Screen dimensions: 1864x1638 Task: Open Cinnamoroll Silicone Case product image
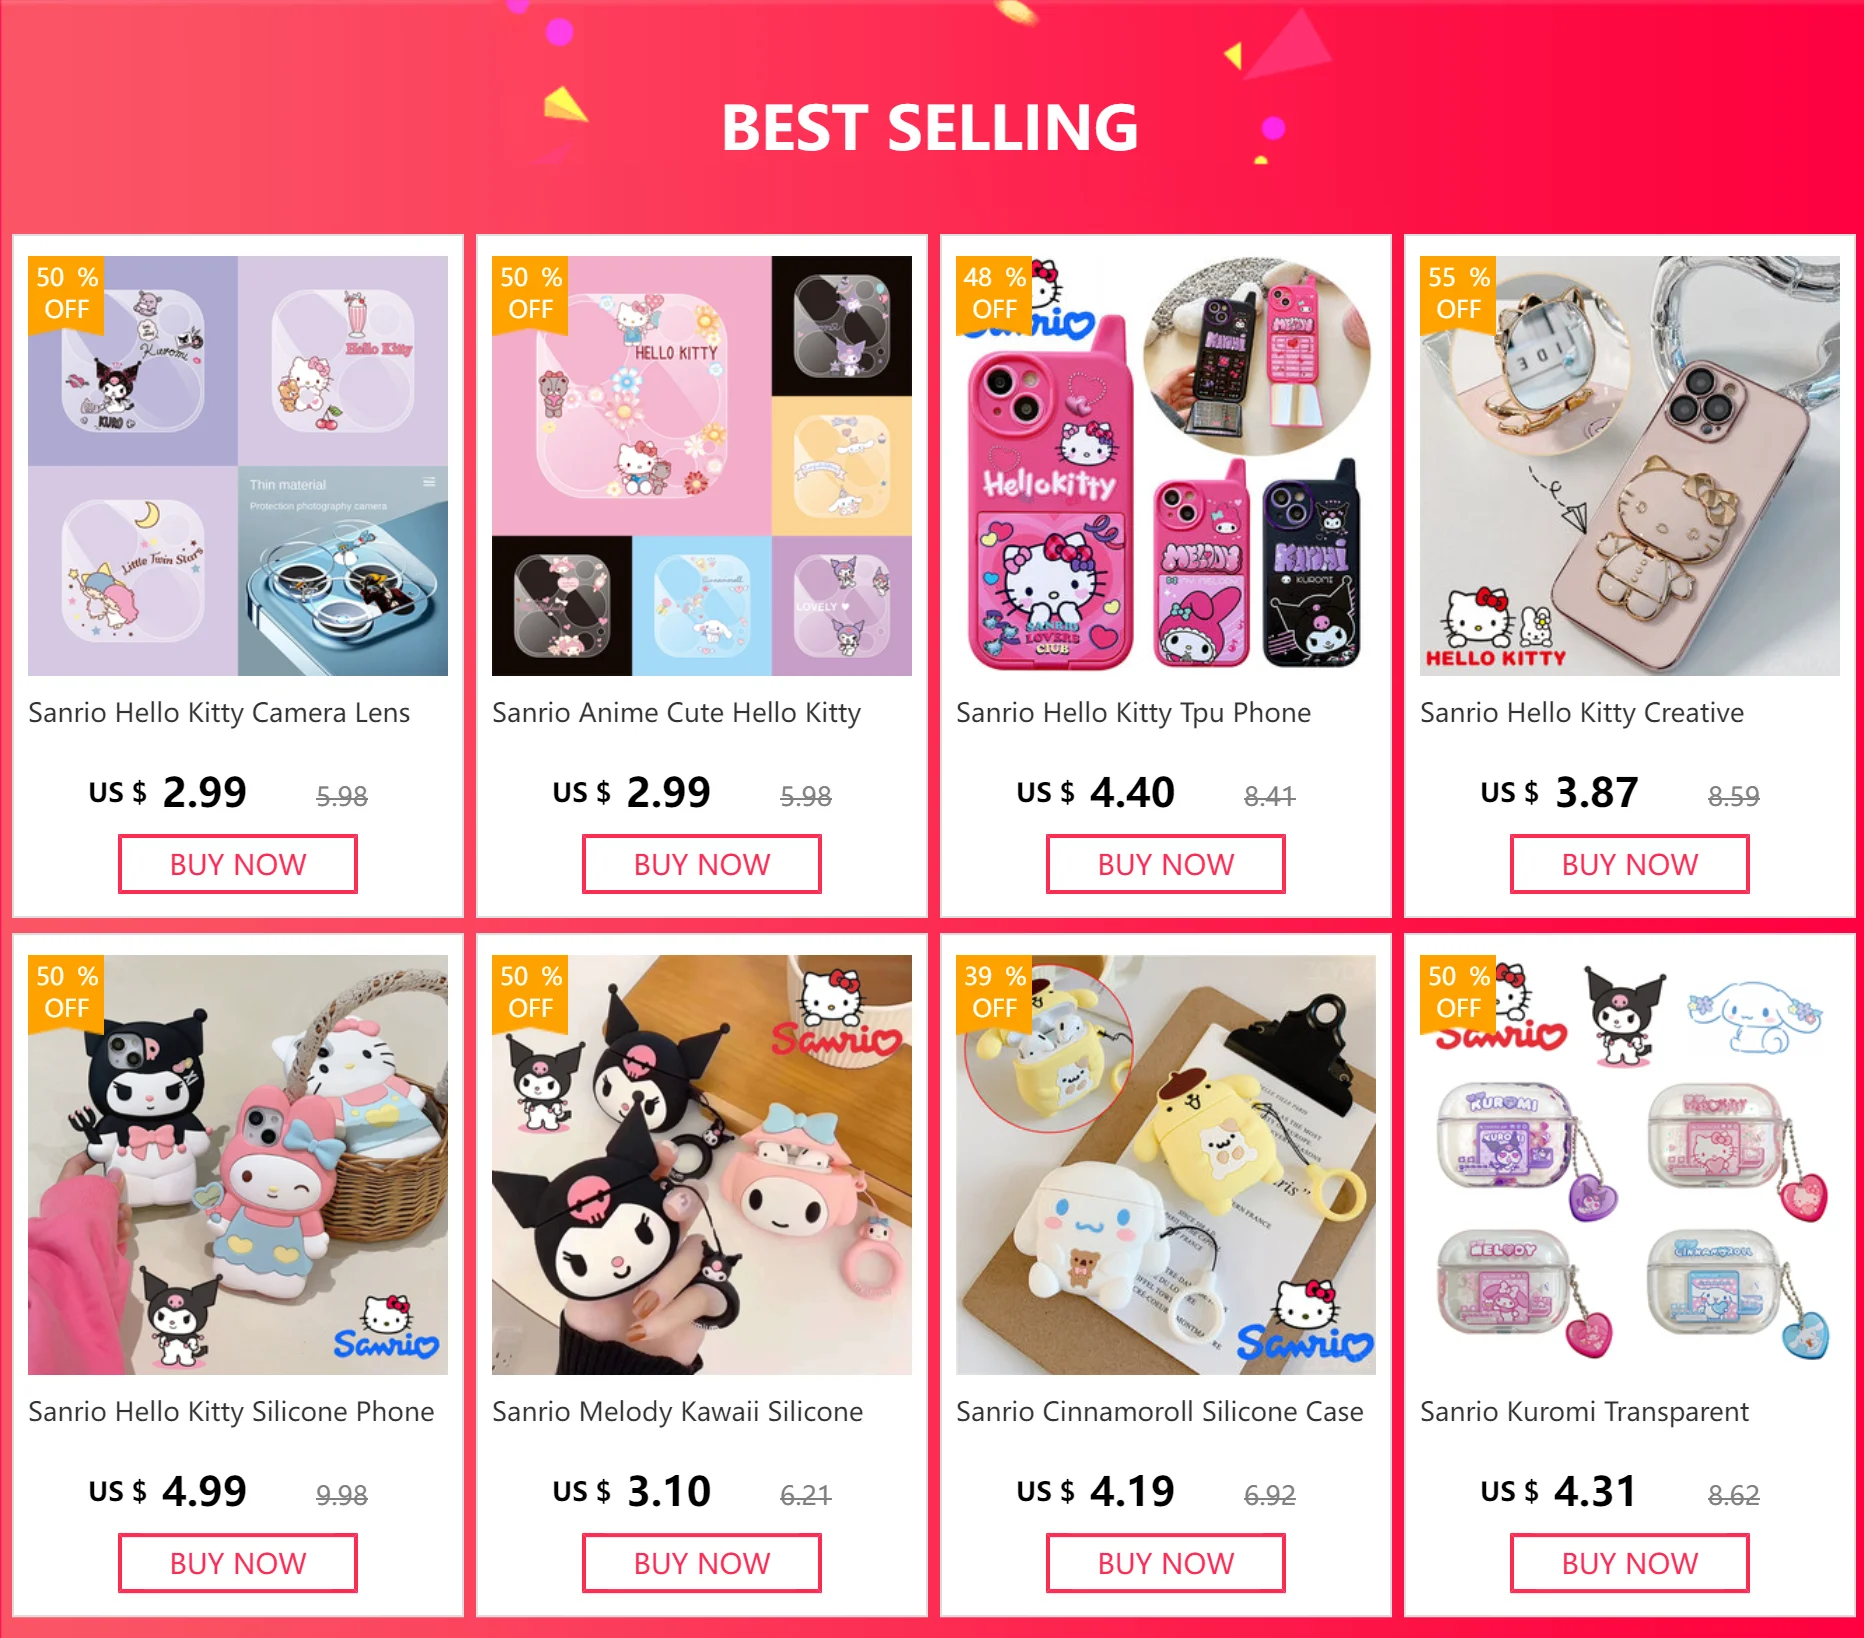[x=1166, y=1165]
